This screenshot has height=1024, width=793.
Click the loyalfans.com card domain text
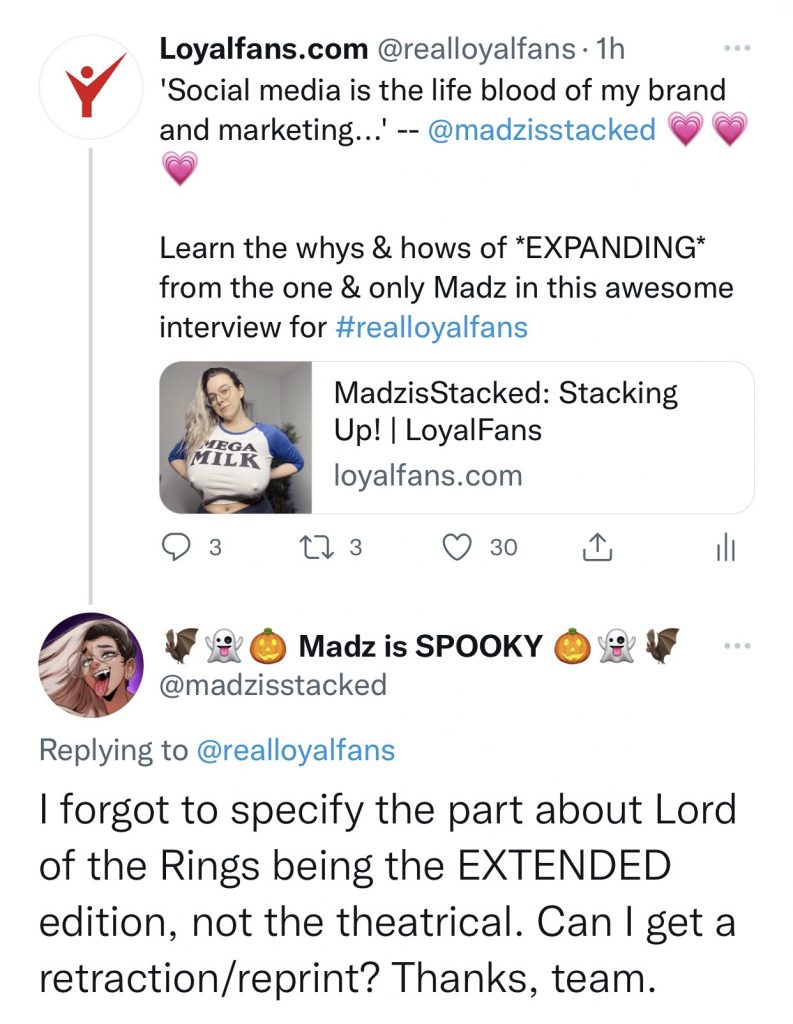pyautogui.click(x=428, y=475)
